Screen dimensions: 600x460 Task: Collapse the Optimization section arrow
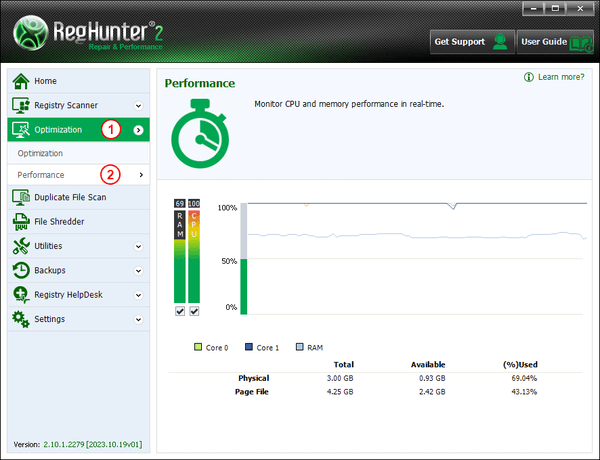pos(139,130)
